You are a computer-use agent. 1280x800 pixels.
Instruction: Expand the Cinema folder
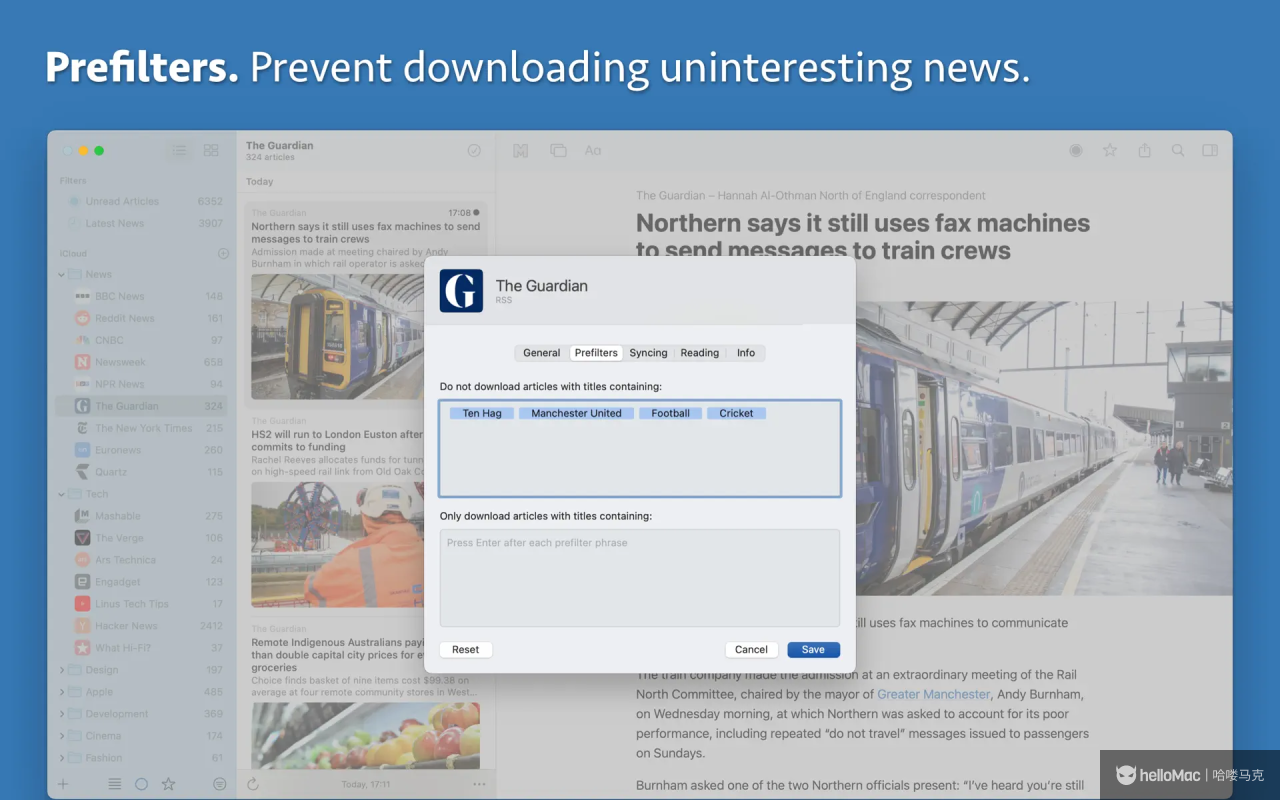click(61, 736)
